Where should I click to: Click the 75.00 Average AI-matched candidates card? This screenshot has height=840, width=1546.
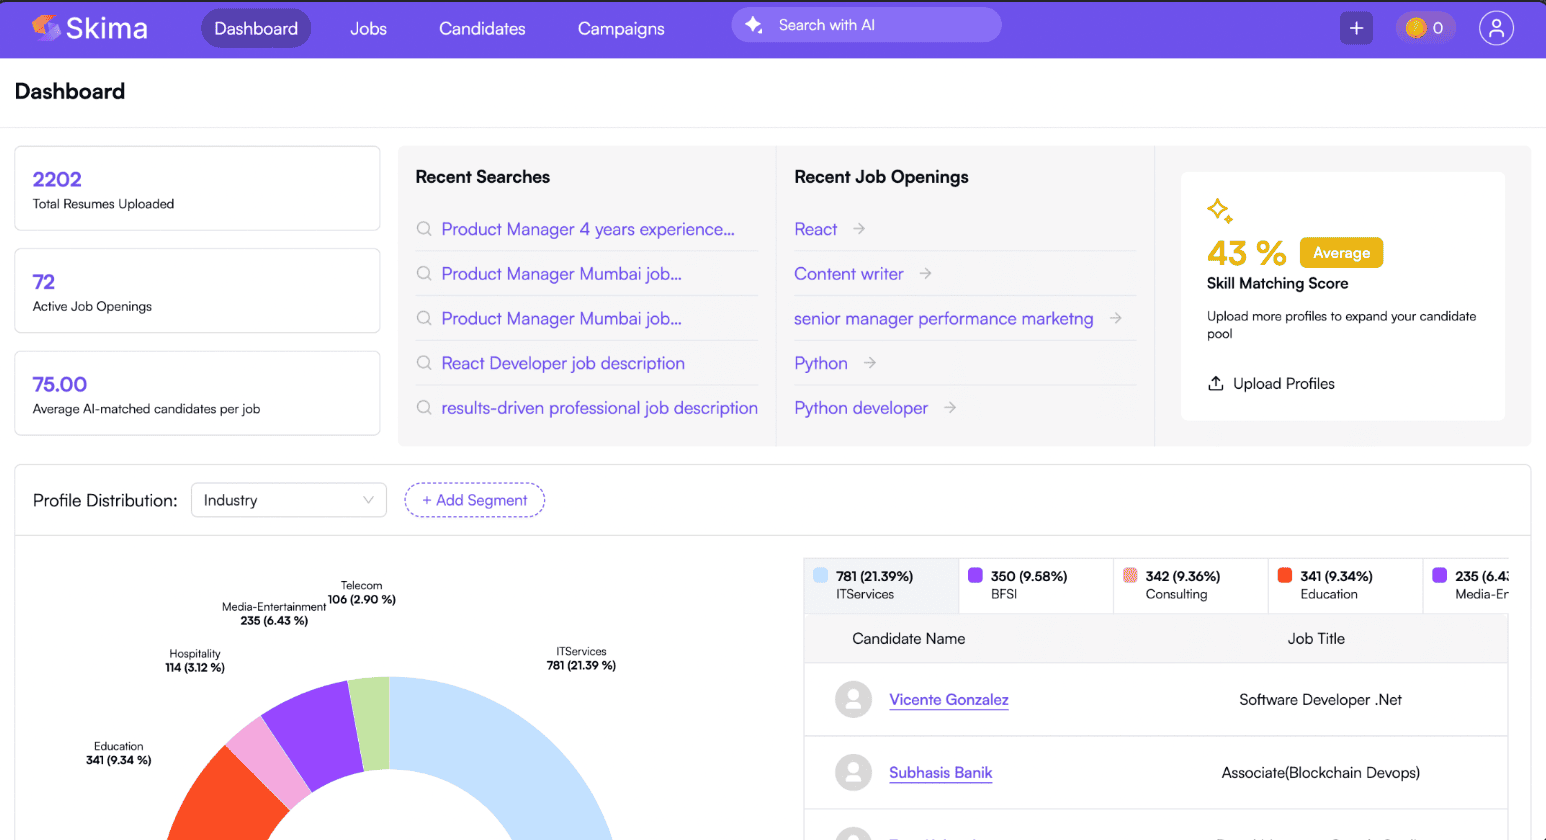(x=197, y=393)
